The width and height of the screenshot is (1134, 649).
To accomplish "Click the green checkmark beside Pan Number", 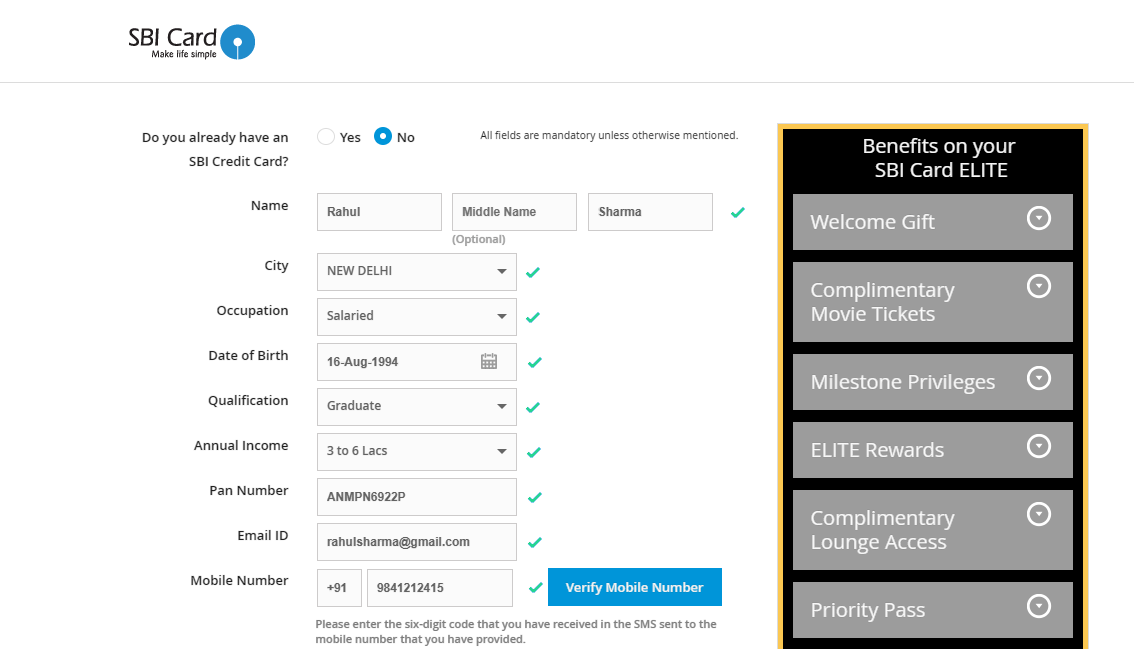I will coord(534,498).
